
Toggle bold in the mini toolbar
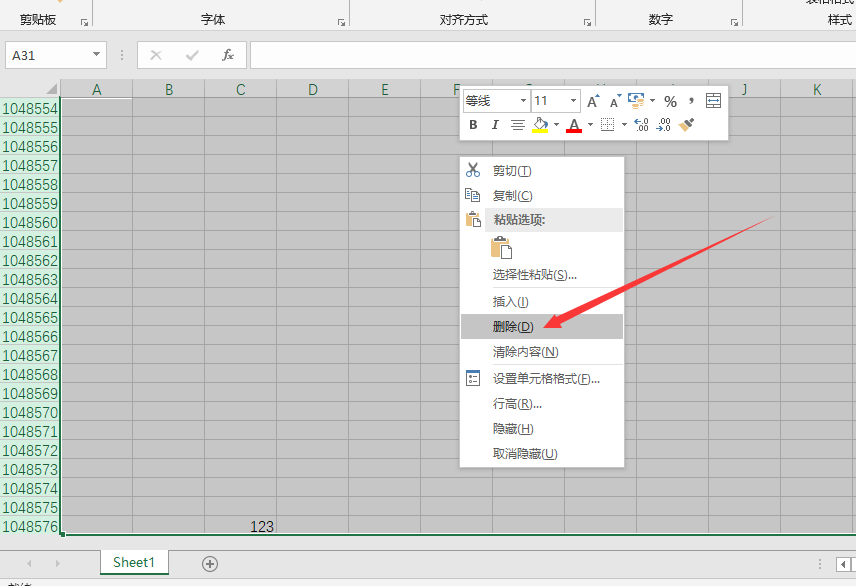473,125
